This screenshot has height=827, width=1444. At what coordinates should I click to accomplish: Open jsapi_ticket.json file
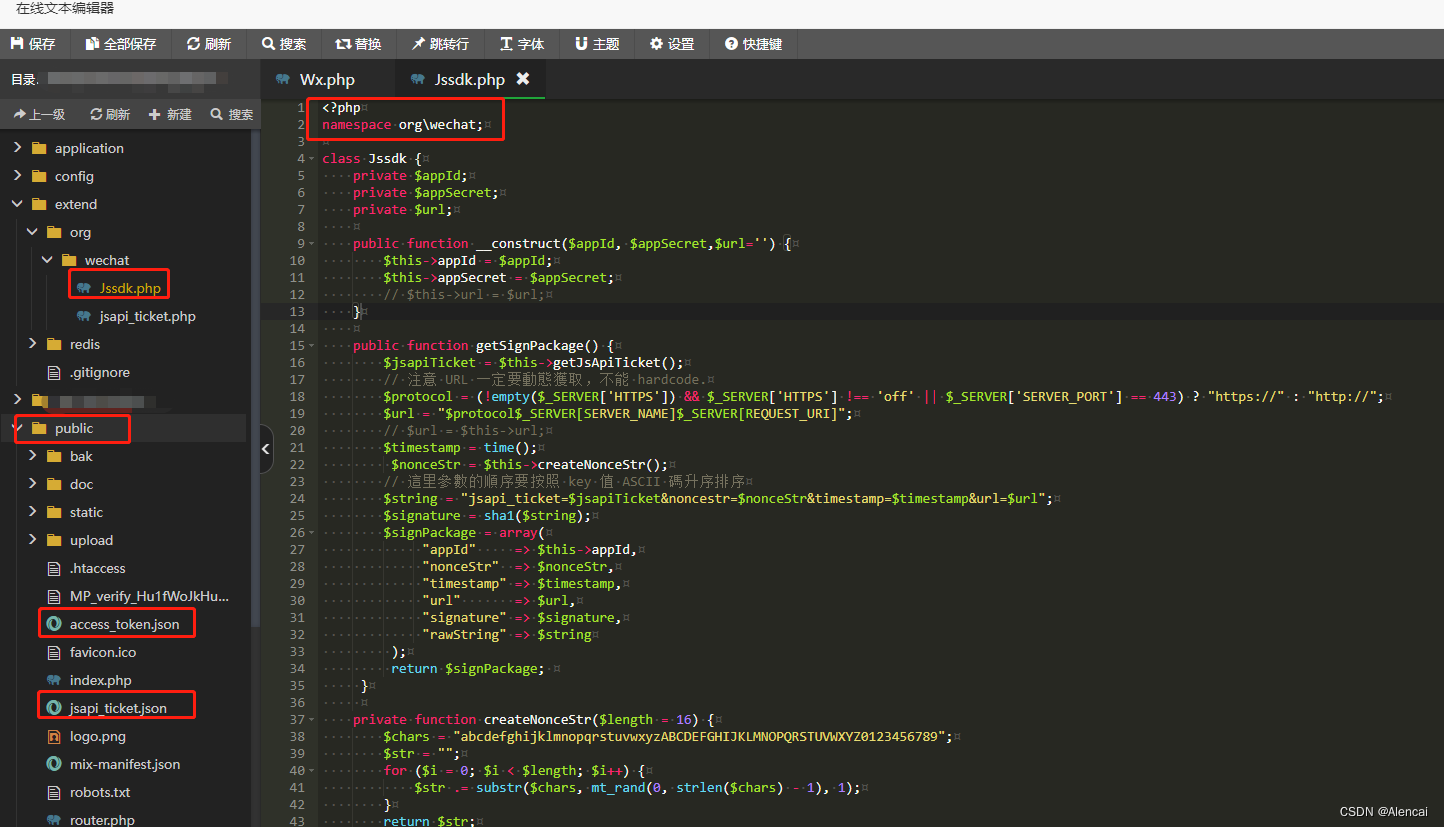(x=118, y=708)
